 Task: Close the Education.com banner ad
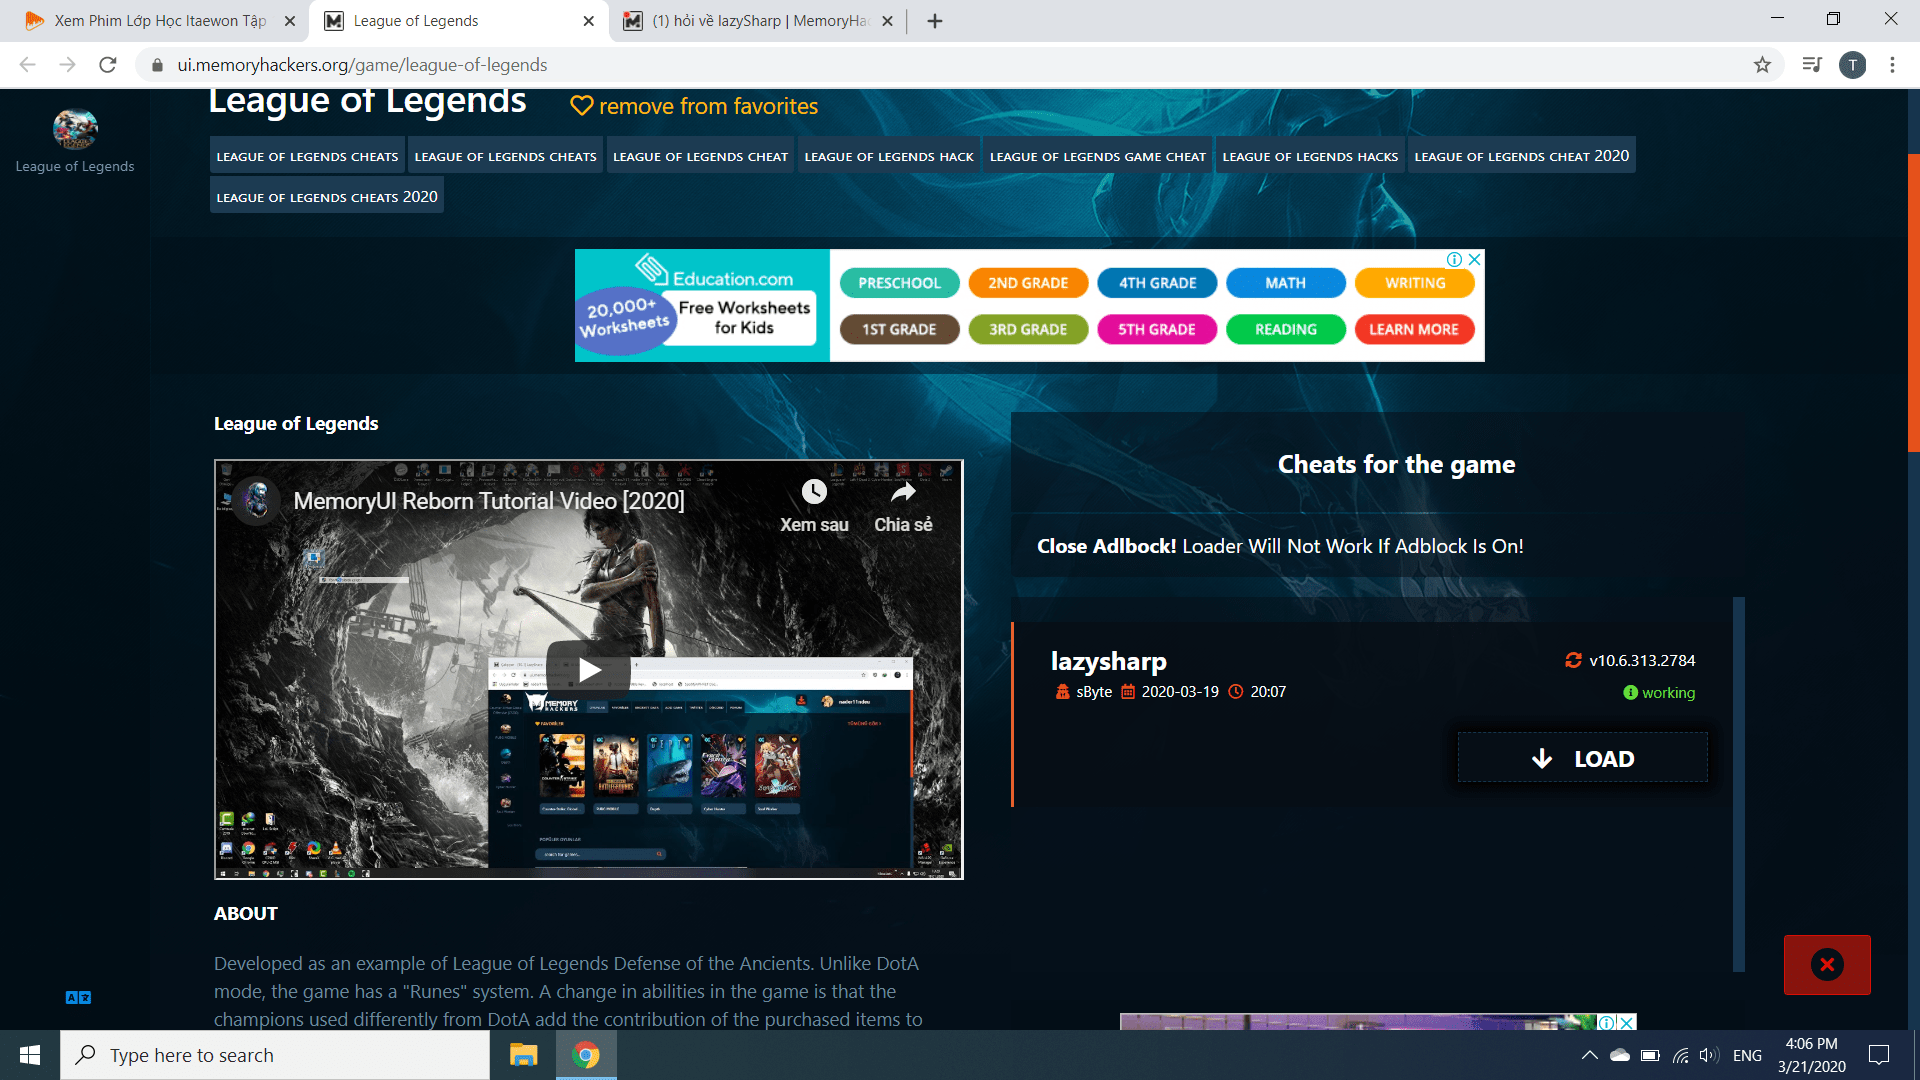point(1474,259)
